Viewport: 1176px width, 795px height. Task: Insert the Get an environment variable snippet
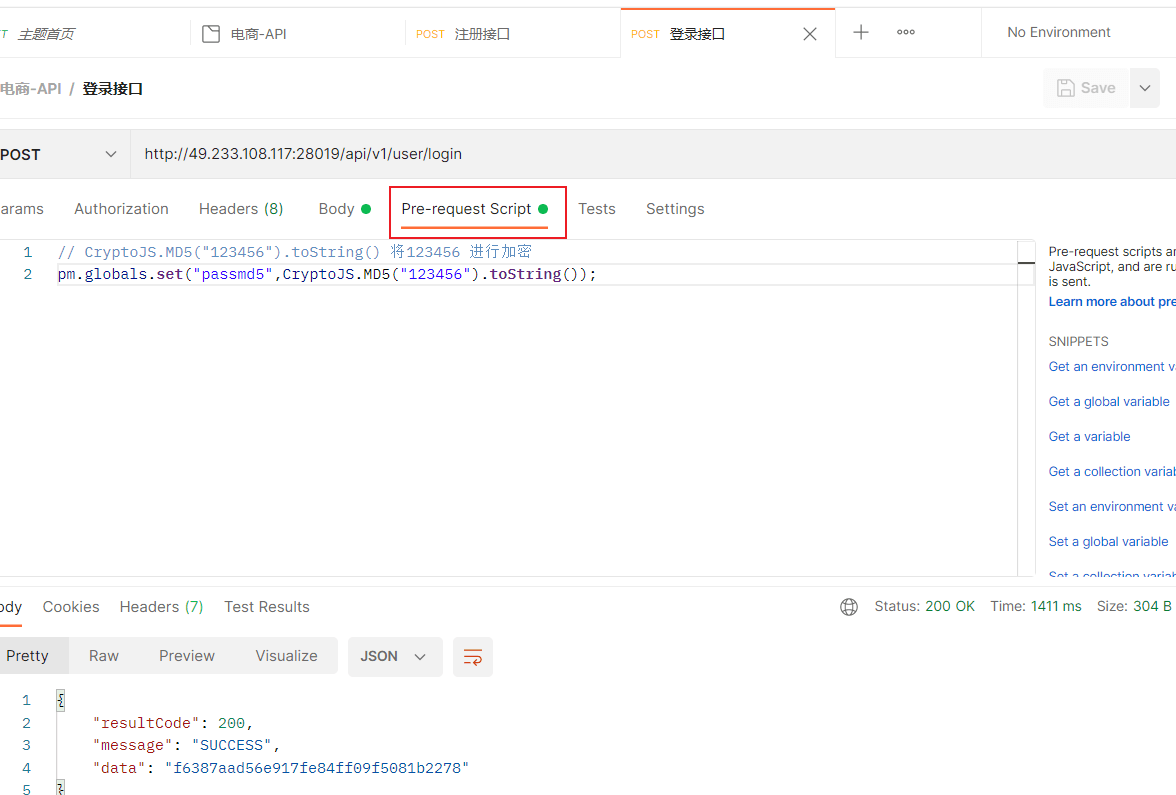[1112, 367]
